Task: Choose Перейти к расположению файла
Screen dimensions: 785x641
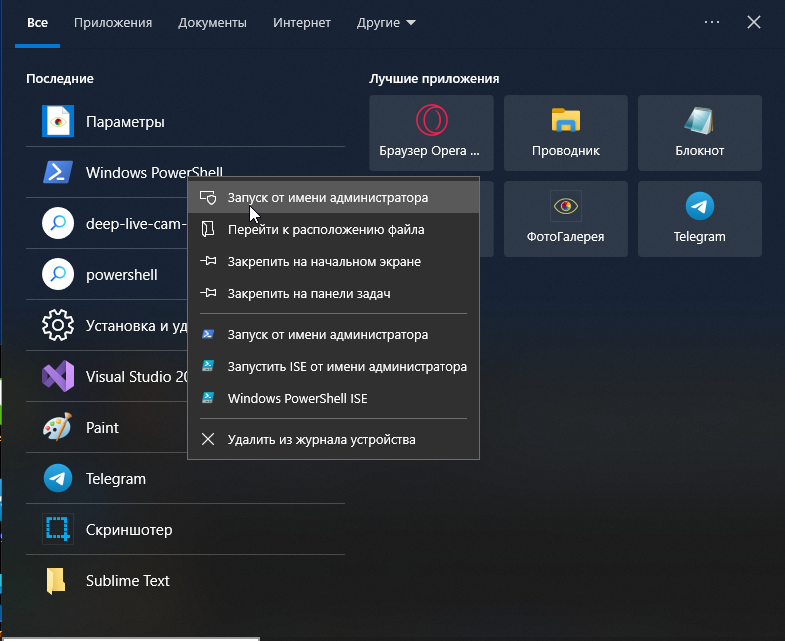Action: click(326, 230)
